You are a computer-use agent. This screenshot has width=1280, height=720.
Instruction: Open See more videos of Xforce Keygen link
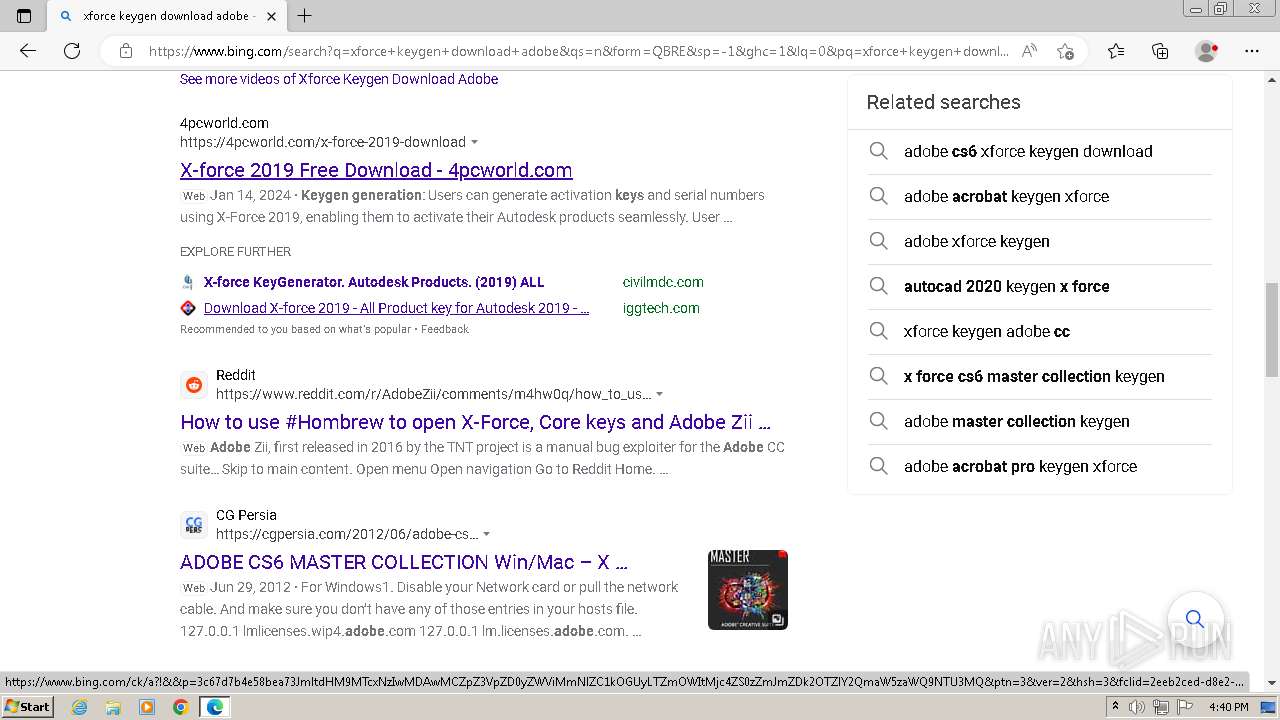click(339, 79)
